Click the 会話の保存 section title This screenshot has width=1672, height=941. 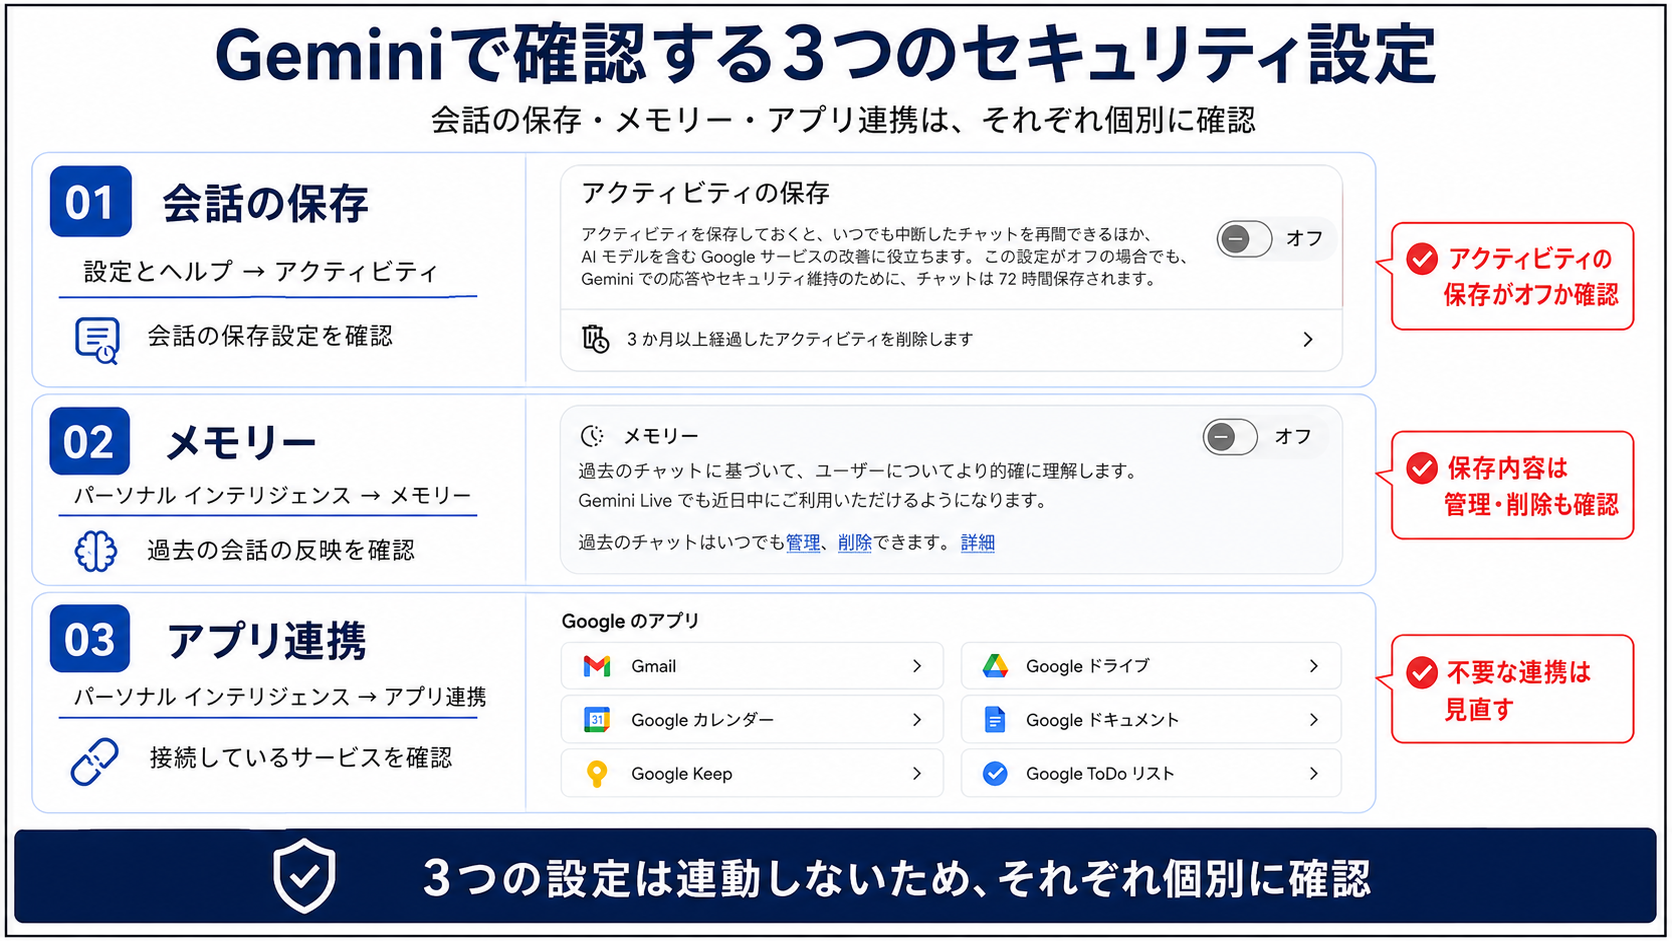click(266, 204)
